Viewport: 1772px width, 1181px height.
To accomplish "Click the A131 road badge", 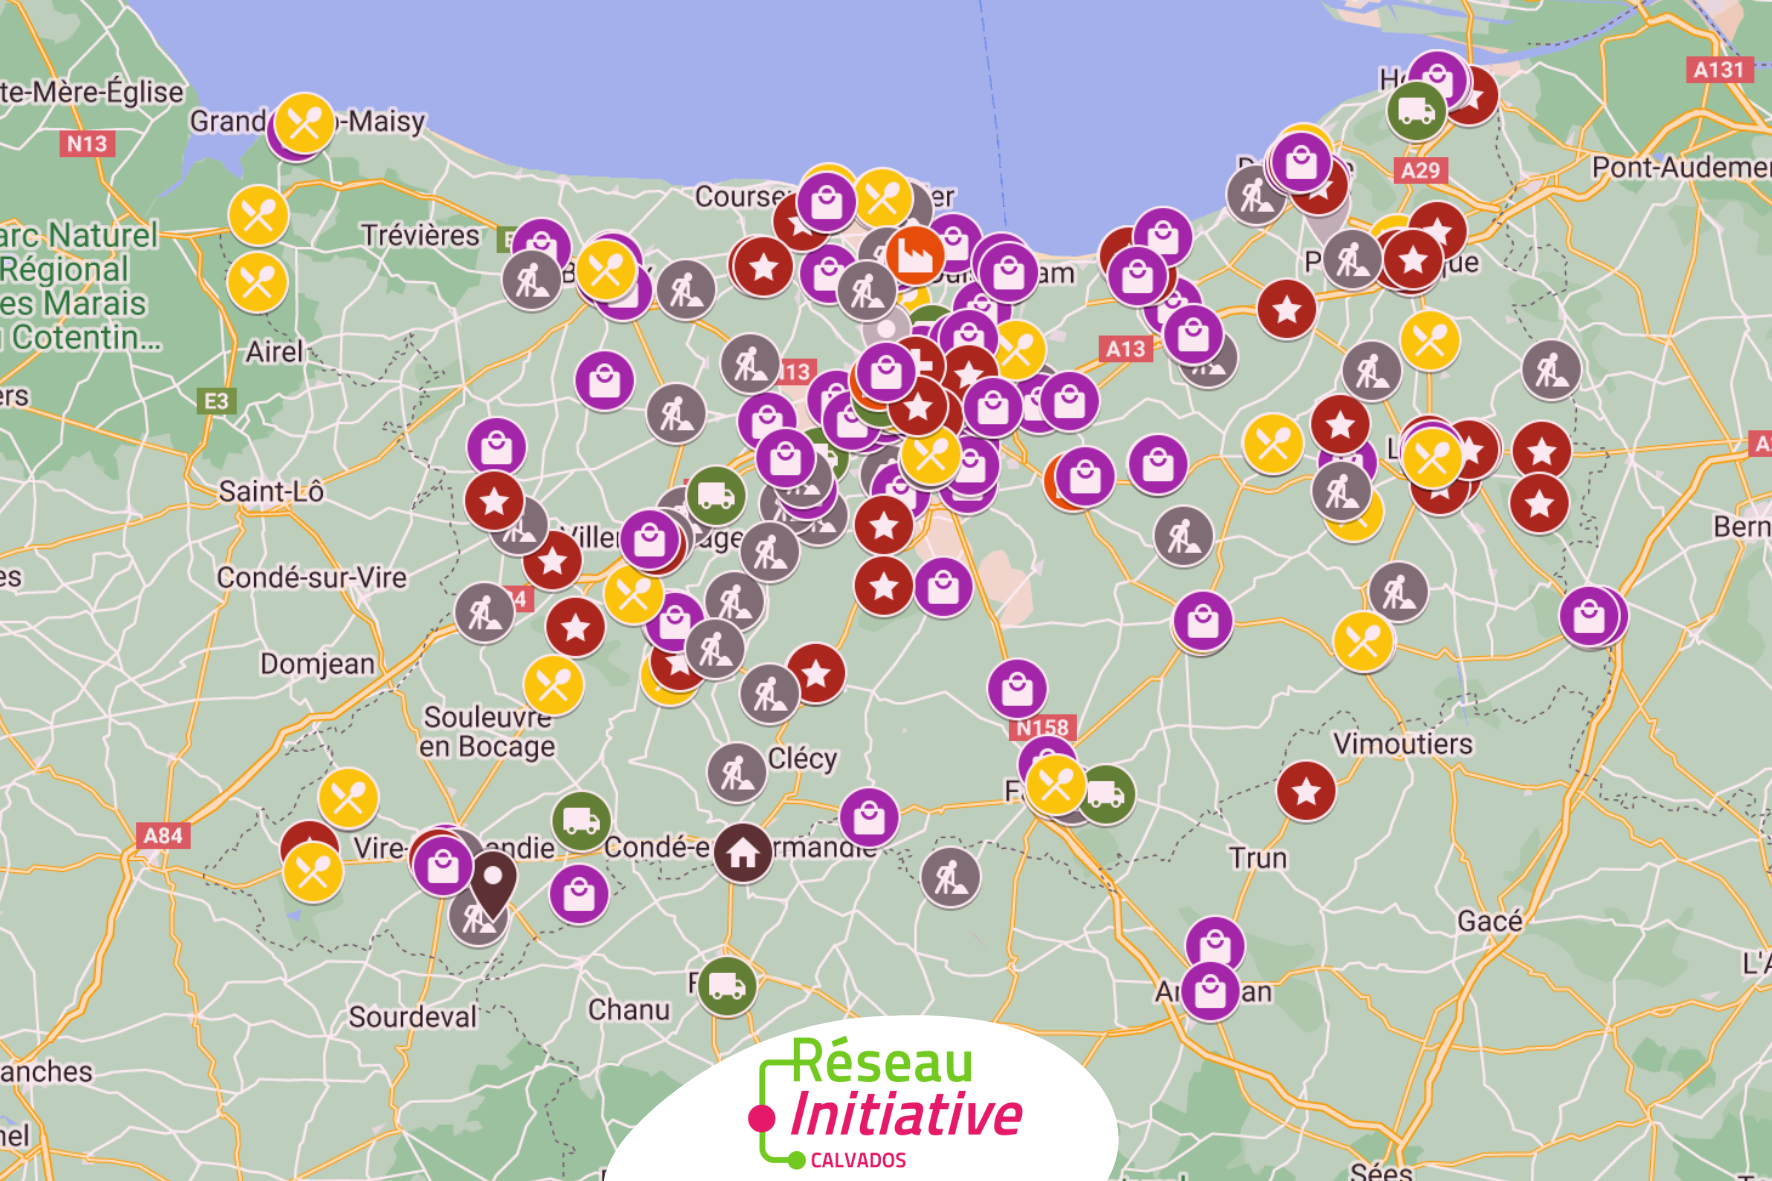I will (x=1718, y=70).
